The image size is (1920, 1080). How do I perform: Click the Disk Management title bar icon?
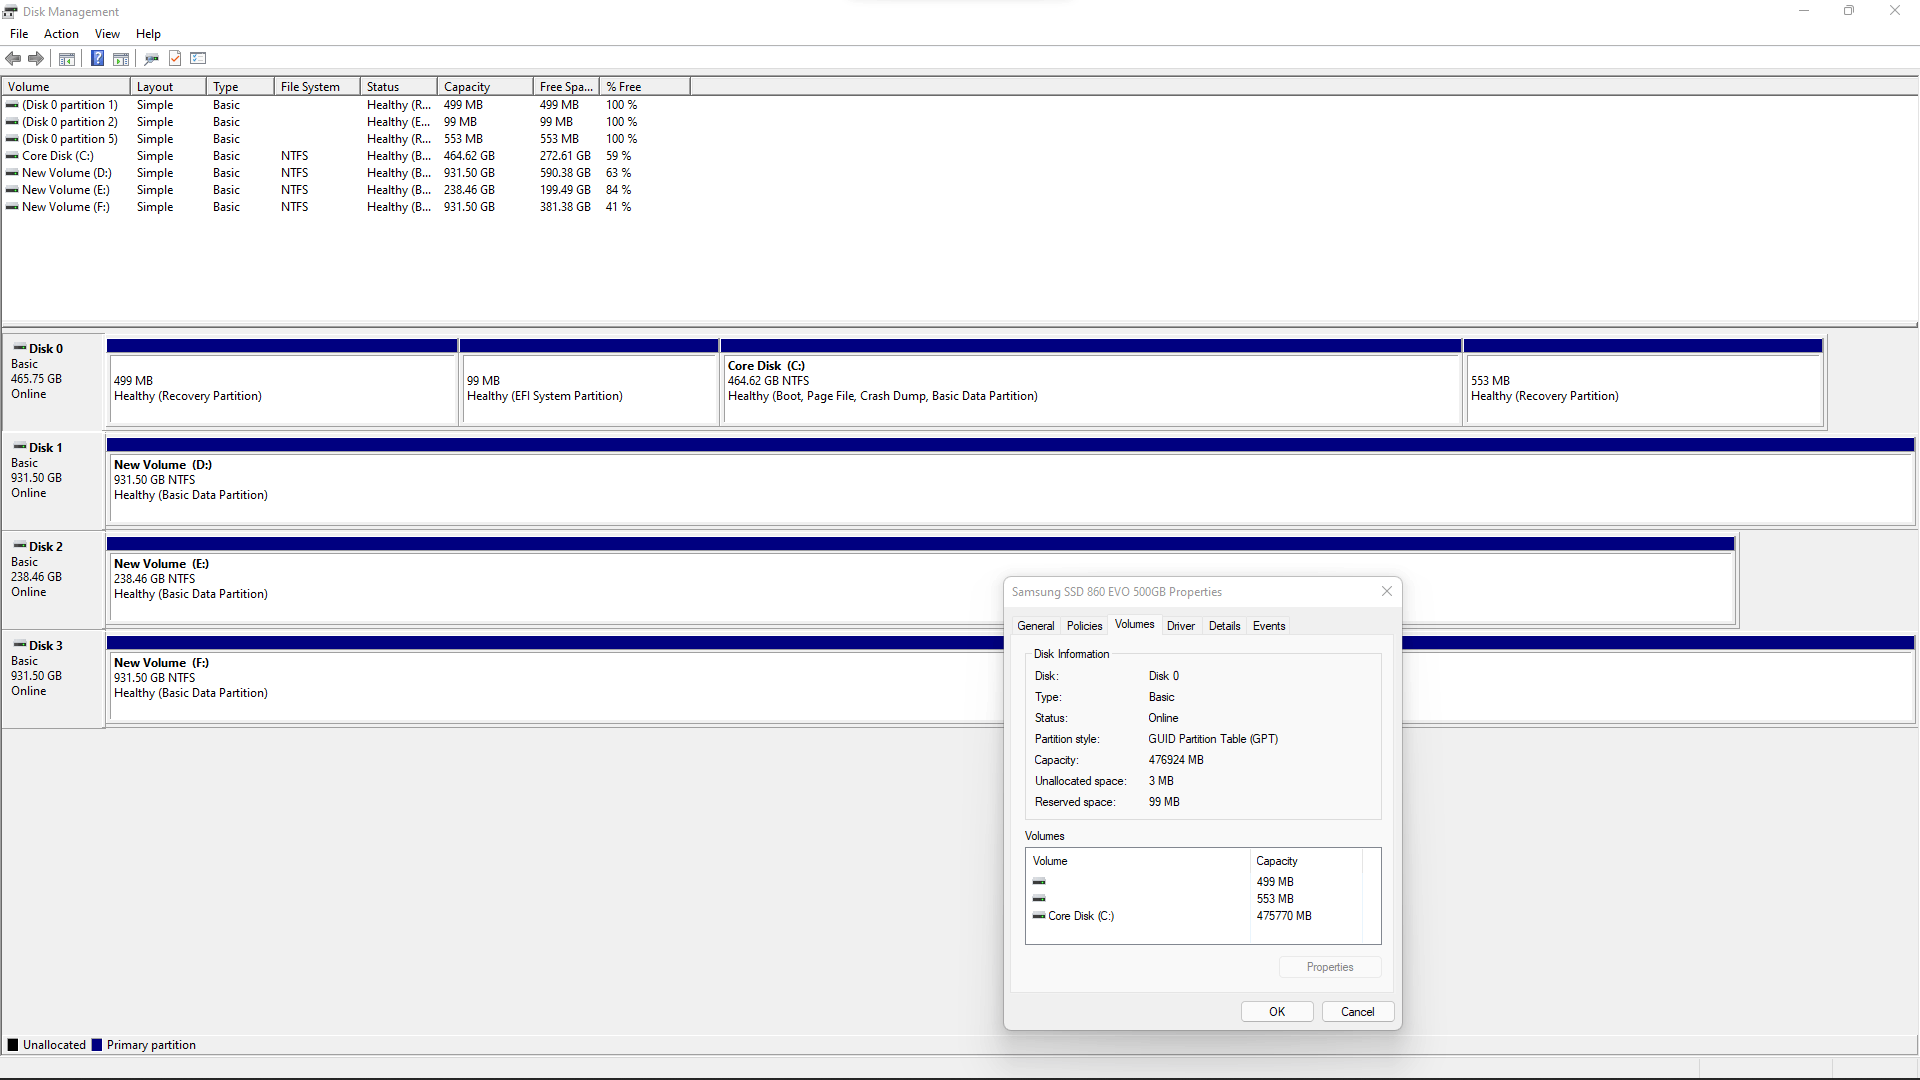[10, 11]
